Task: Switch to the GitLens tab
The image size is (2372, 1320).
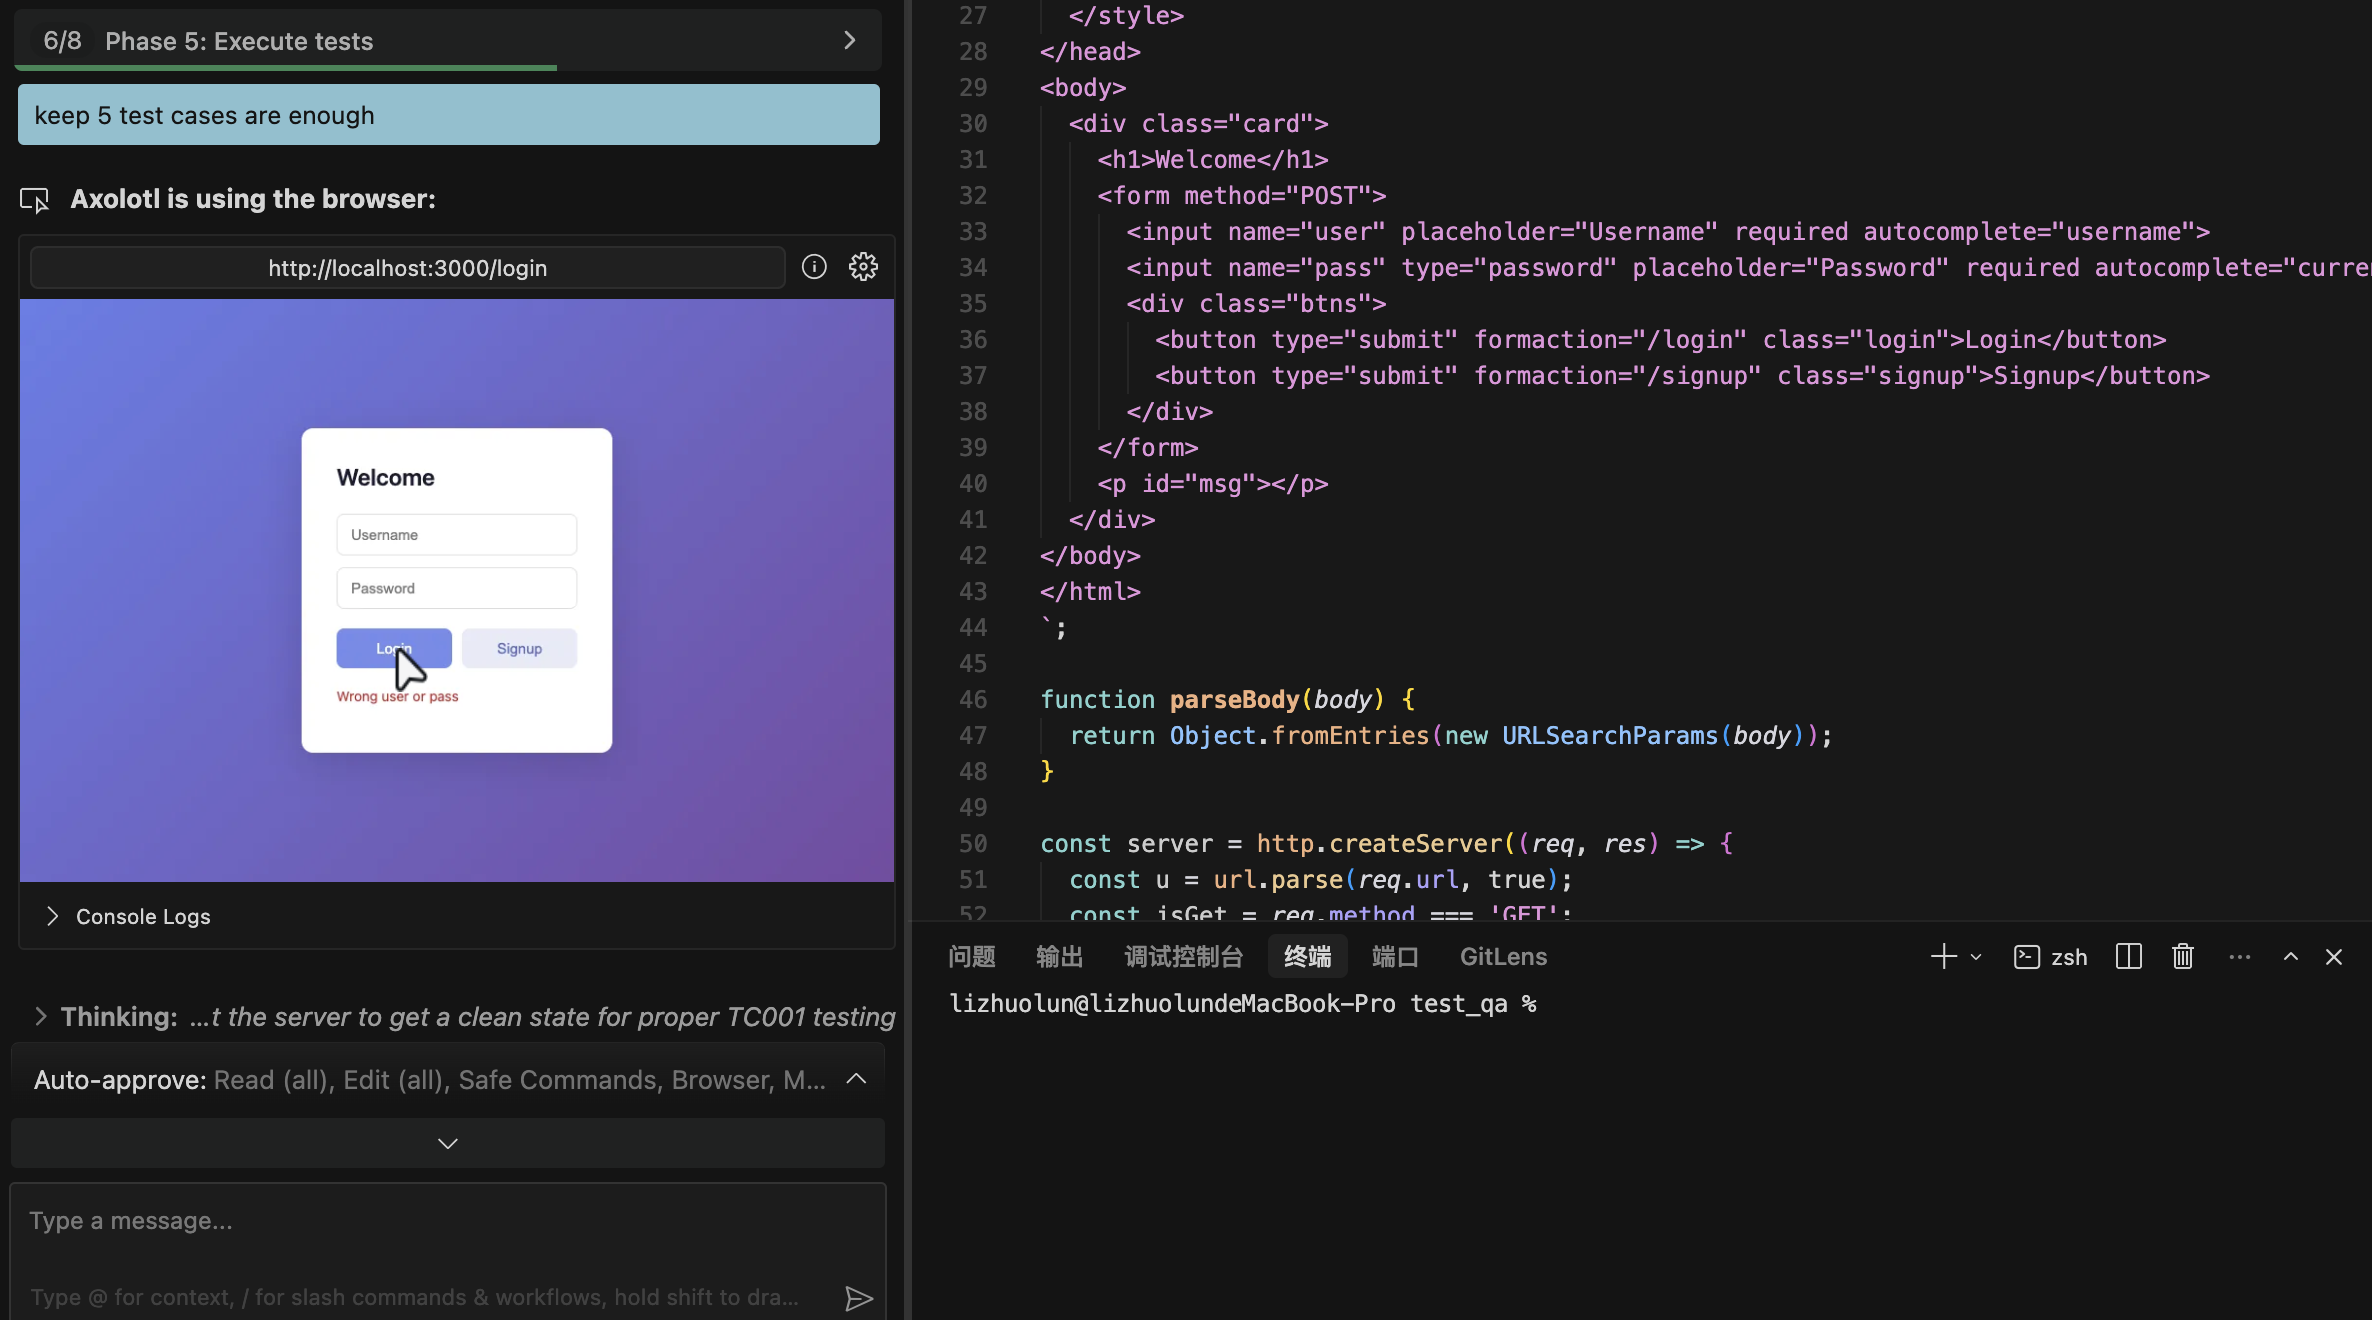Action: pyautogui.click(x=1502, y=957)
